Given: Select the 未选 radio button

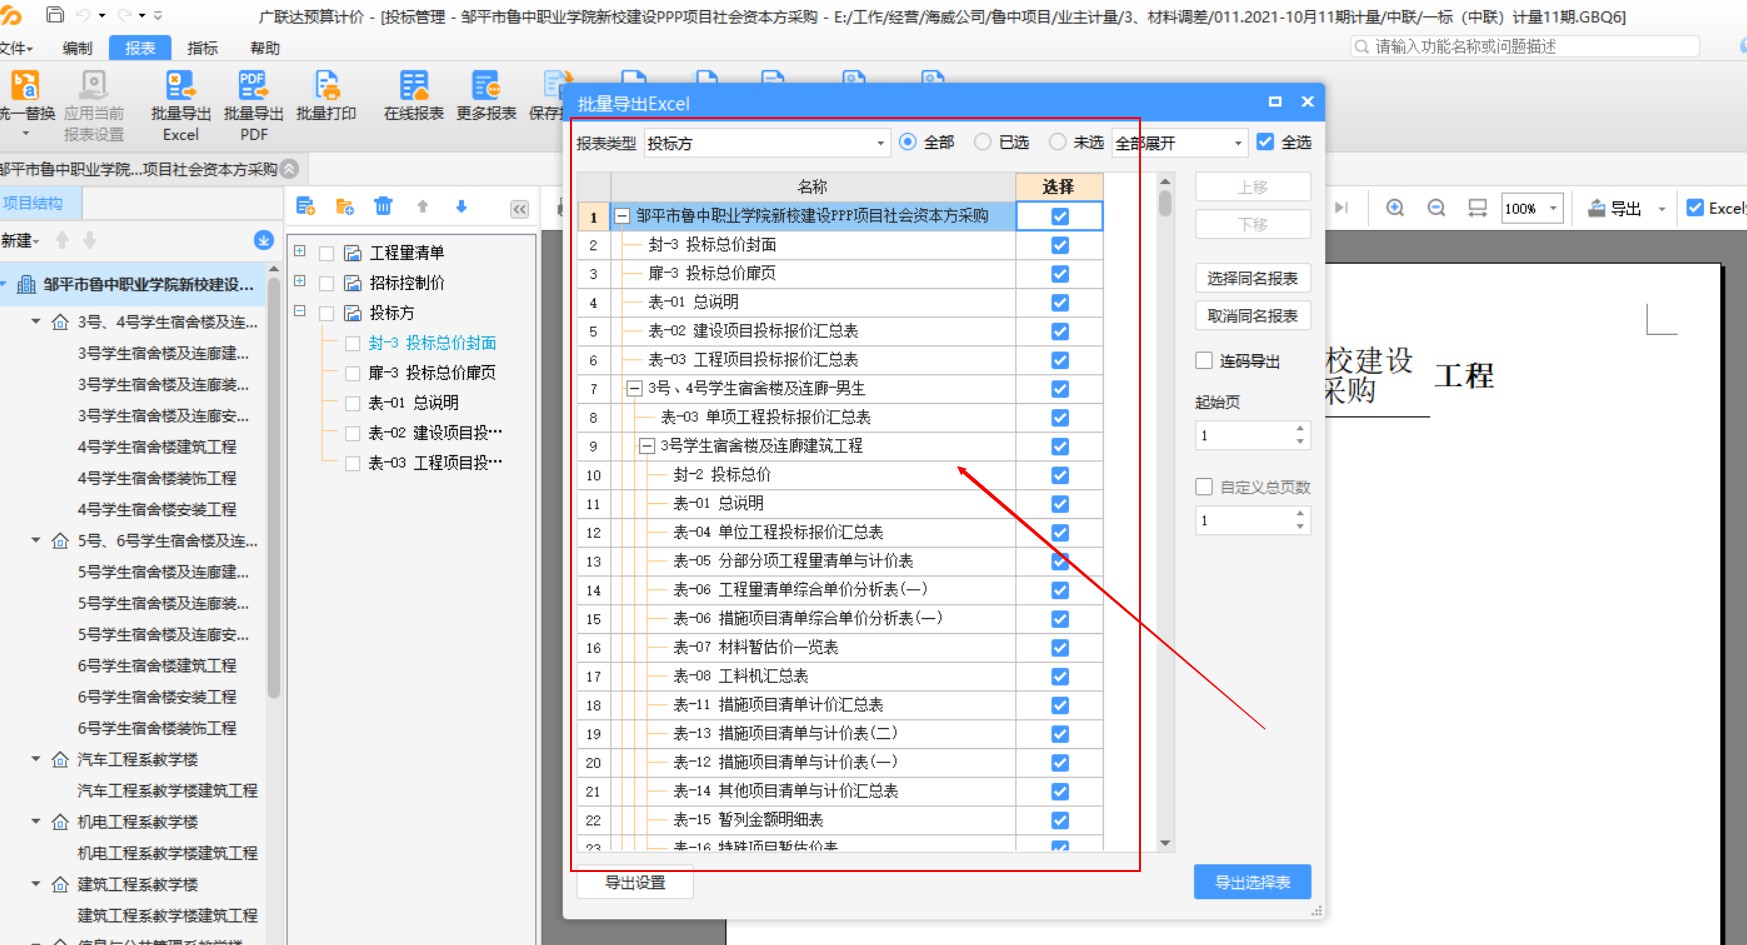Looking at the screenshot, I should [1058, 142].
